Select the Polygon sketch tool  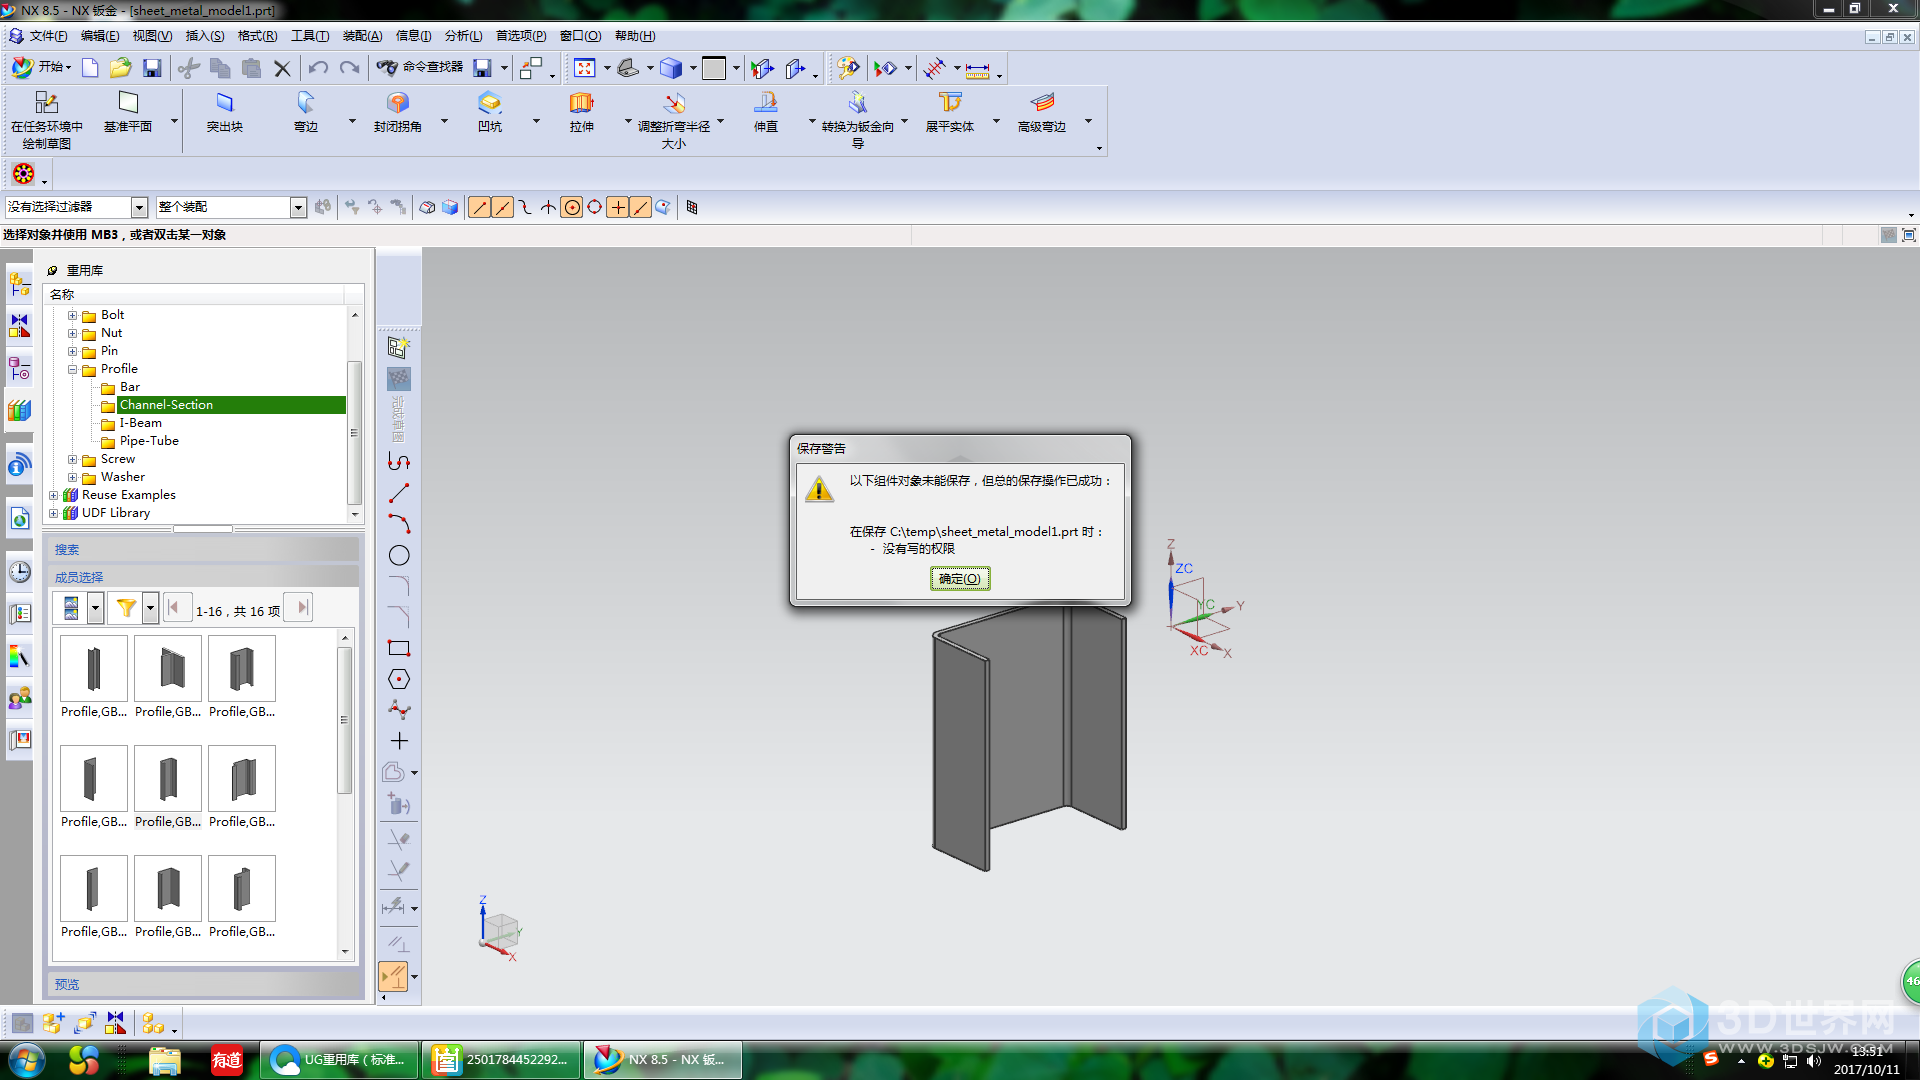coord(399,679)
